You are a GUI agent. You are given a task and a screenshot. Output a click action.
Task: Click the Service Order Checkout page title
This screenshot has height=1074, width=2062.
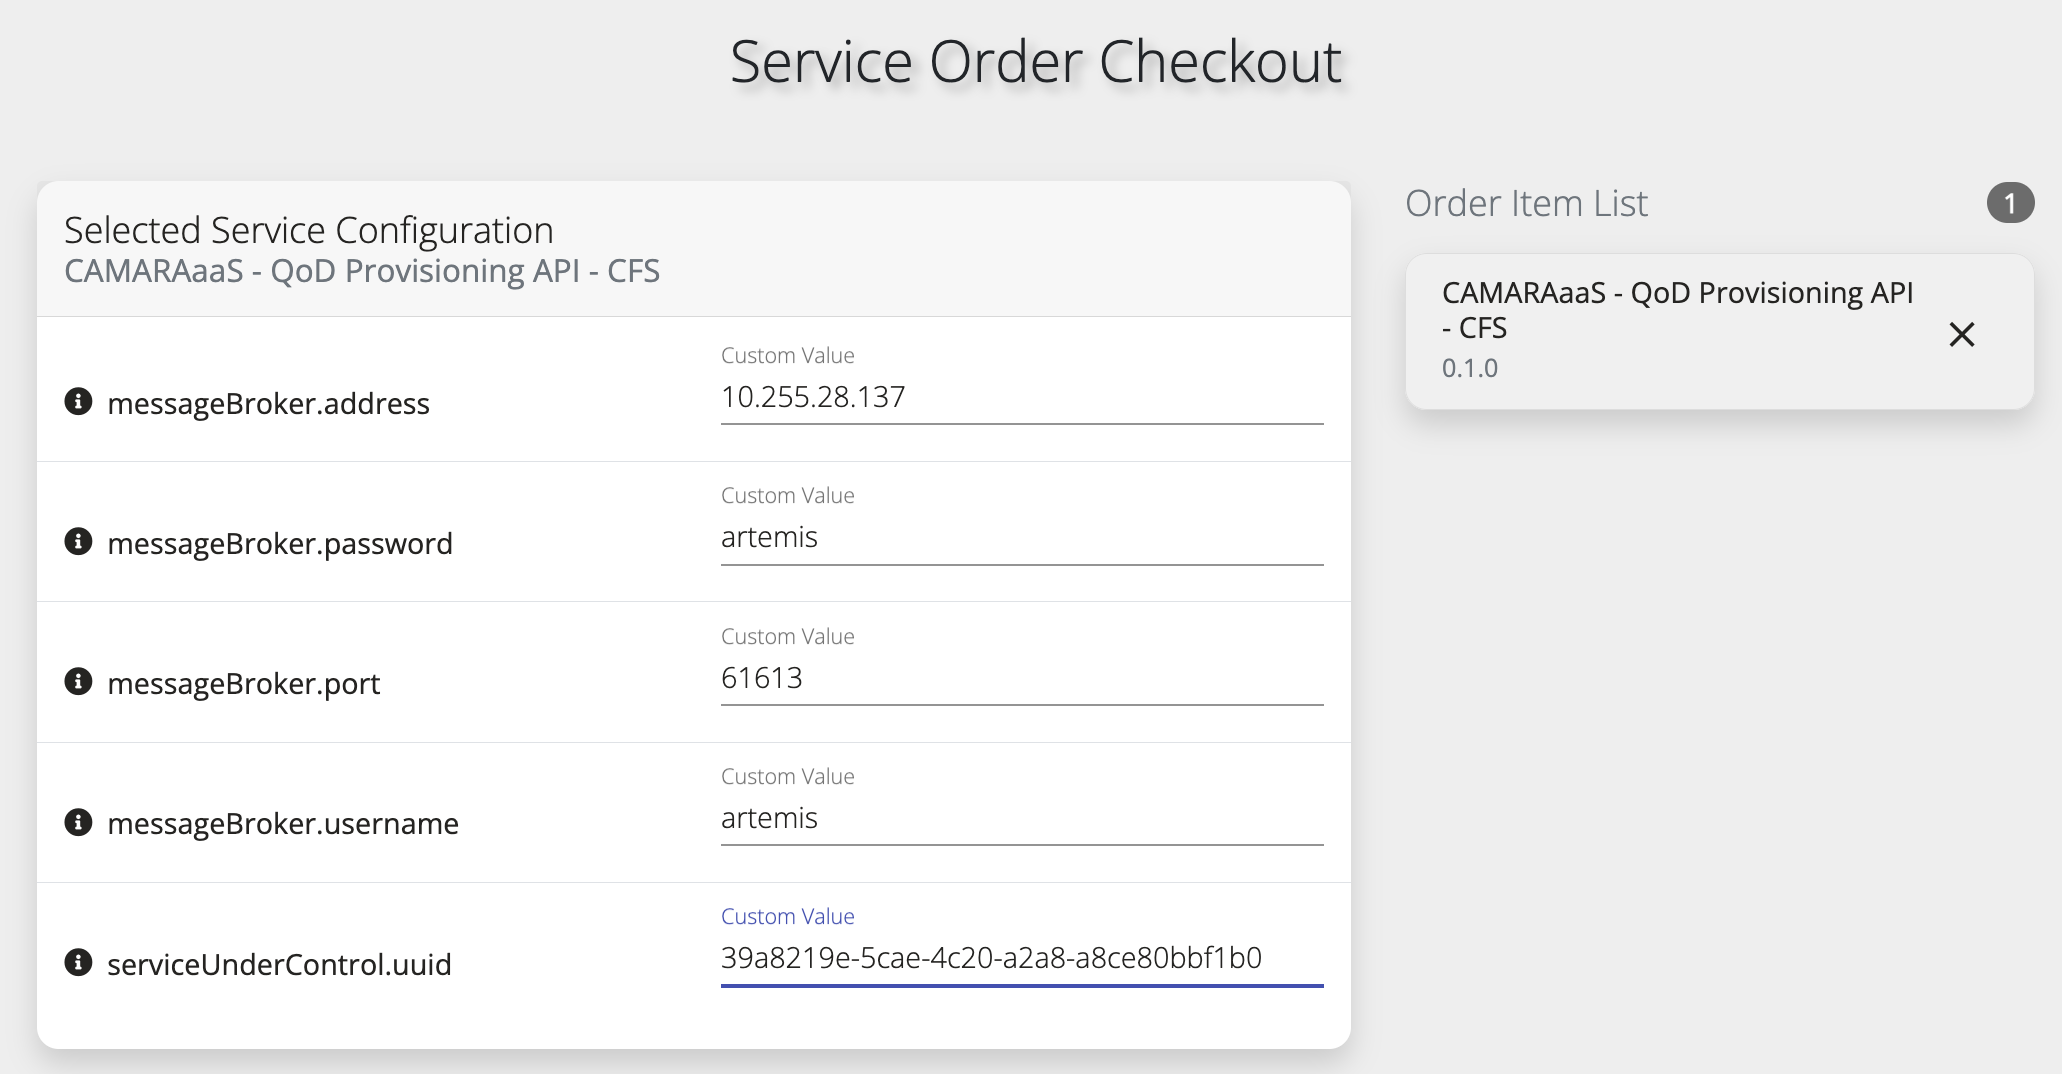click(x=1035, y=62)
